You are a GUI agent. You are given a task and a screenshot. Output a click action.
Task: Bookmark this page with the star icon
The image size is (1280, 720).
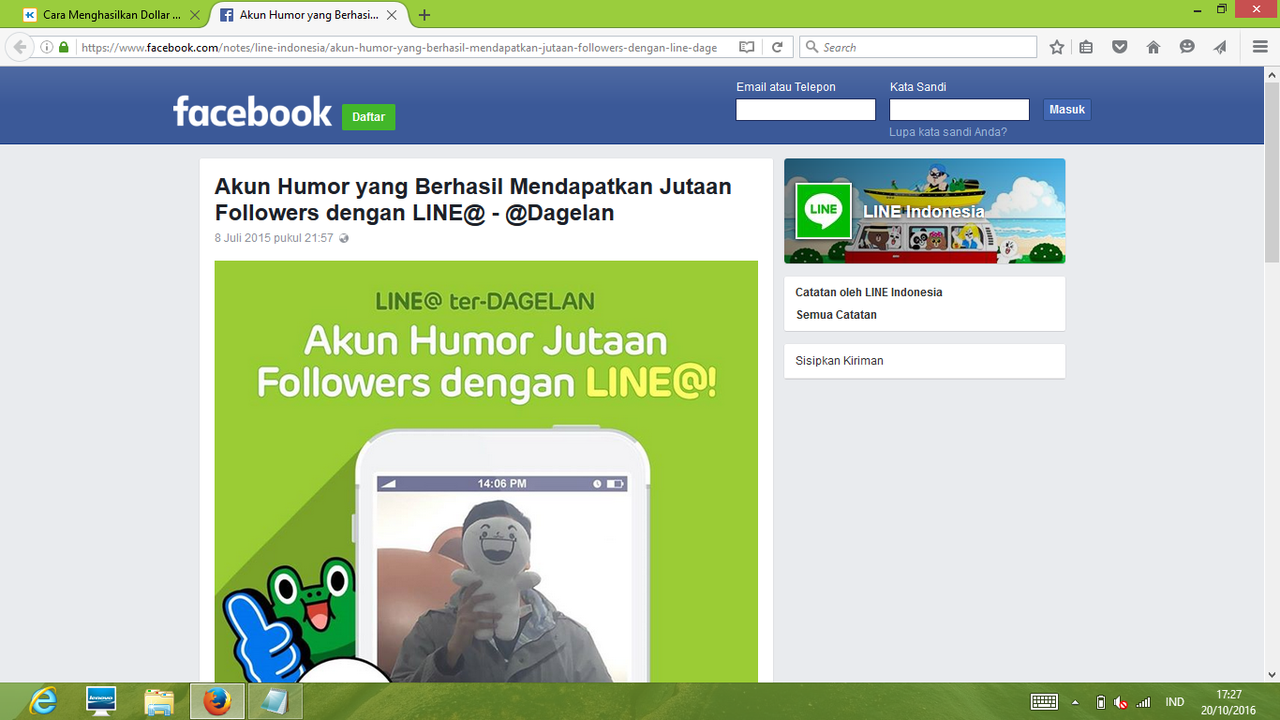(1057, 47)
